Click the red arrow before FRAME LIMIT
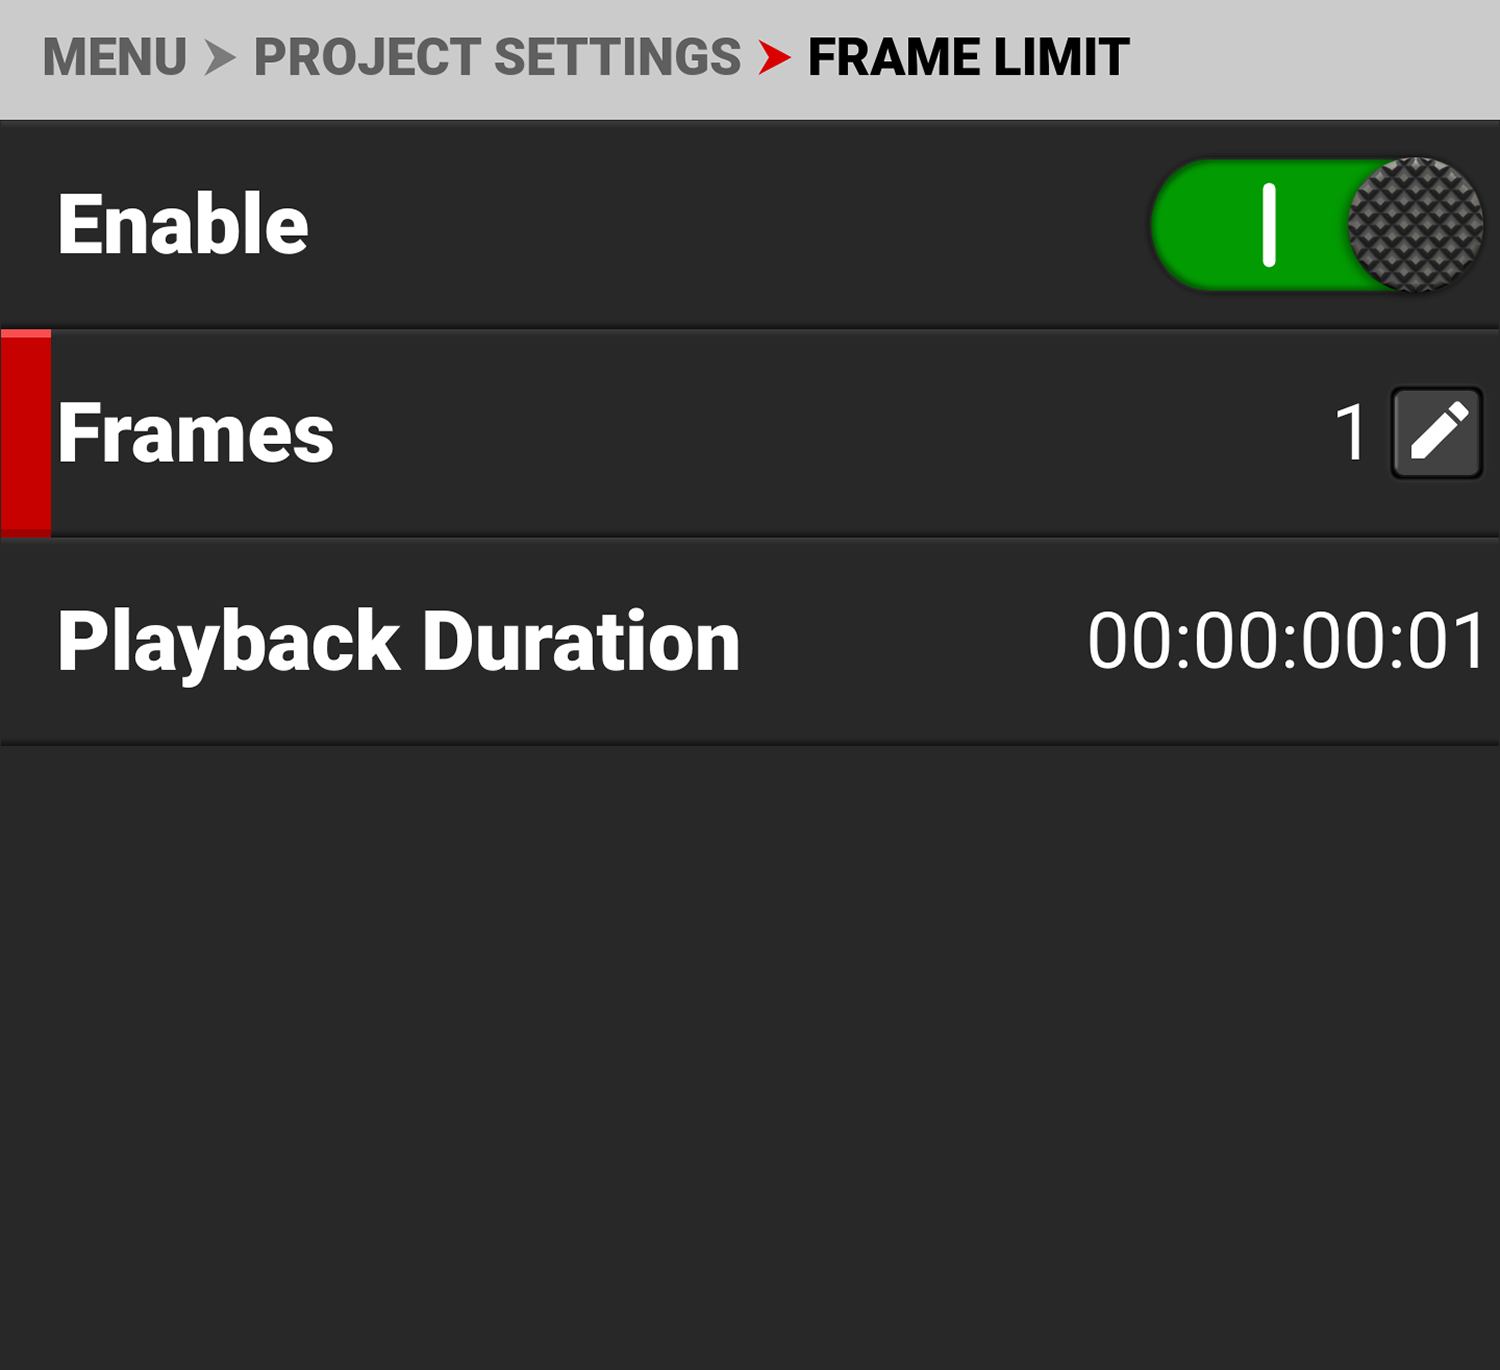The image size is (1500, 1370). (x=773, y=58)
